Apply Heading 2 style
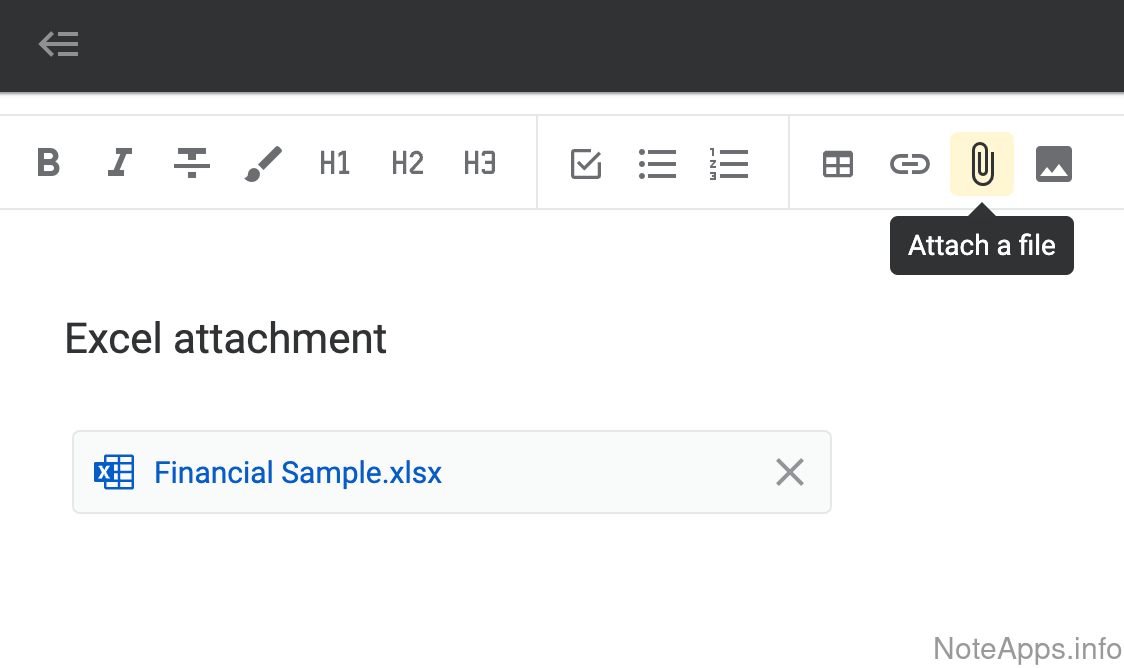Viewport: 1124px width, 668px height. [407, 163]
